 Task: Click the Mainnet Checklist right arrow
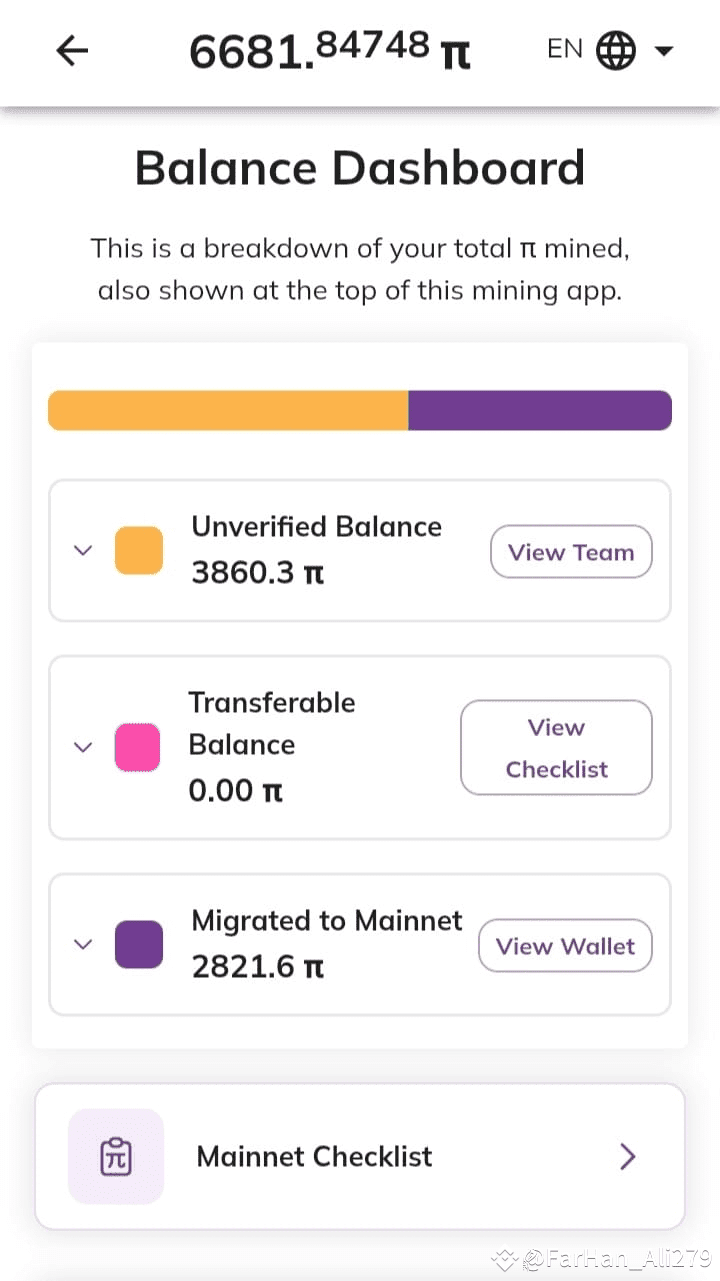[x=628, y=1157]
